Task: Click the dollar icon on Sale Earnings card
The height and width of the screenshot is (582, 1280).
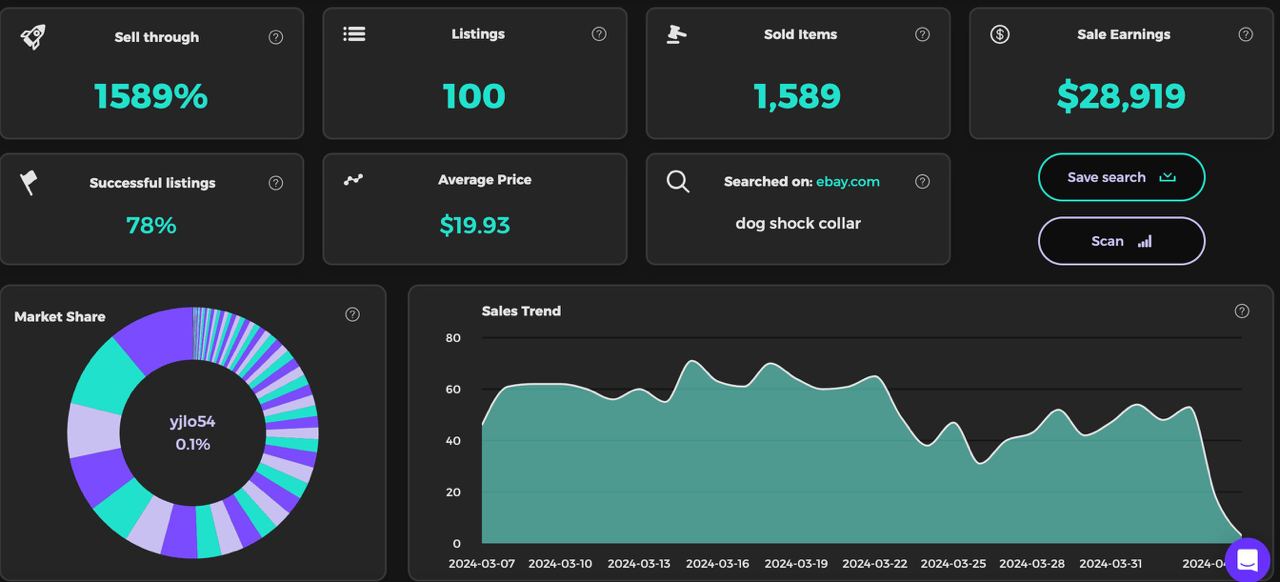Action: [x=1000, y=34]
